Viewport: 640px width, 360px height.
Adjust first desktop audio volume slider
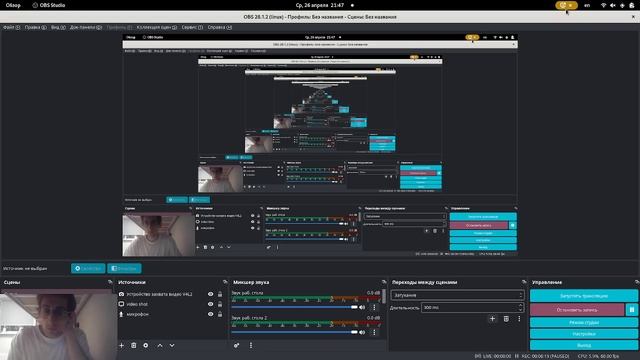(x=294, y=307)
